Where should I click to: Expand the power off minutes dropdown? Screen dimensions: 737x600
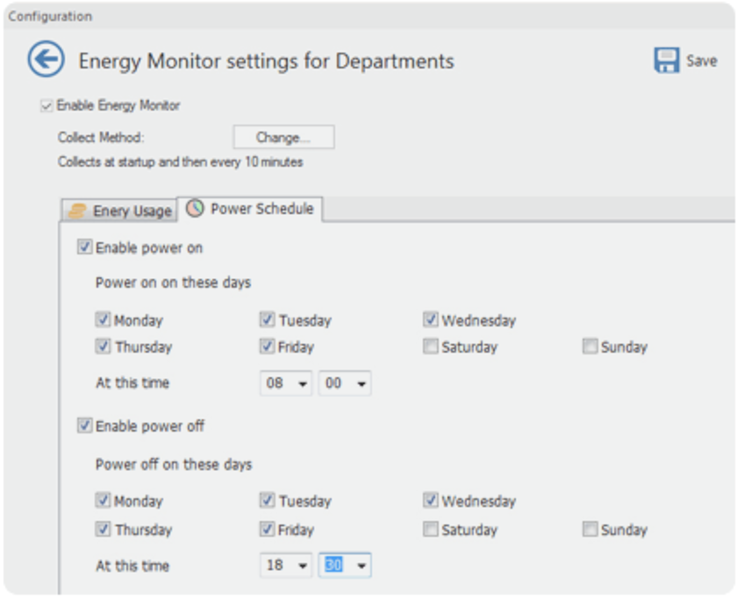pos(361,566)
